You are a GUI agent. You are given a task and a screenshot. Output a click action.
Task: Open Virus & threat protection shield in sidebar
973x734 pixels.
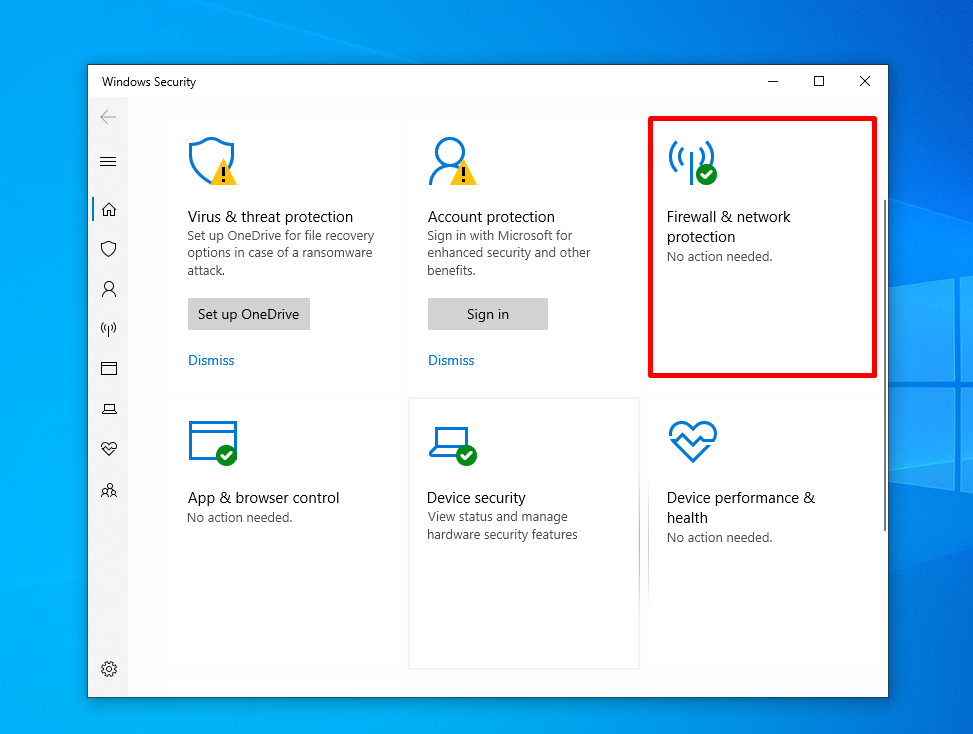tap(109, 249)
